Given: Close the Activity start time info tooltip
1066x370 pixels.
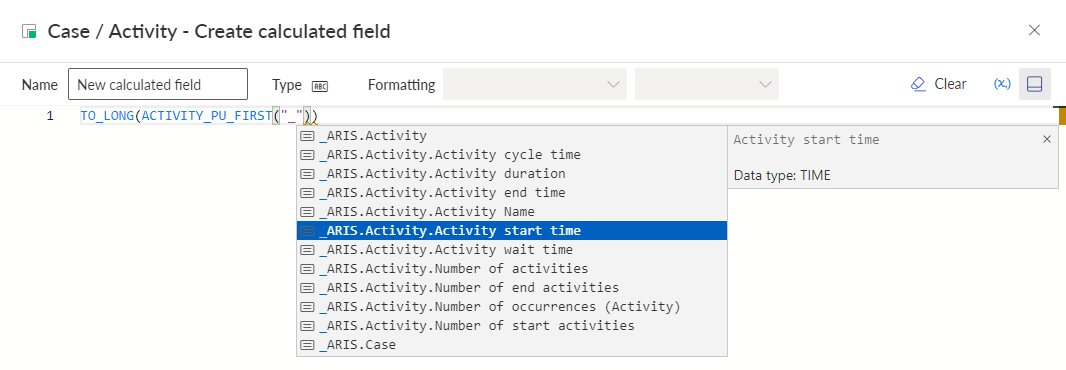Looking at the screenshot, I should (x=1046, y=139).
